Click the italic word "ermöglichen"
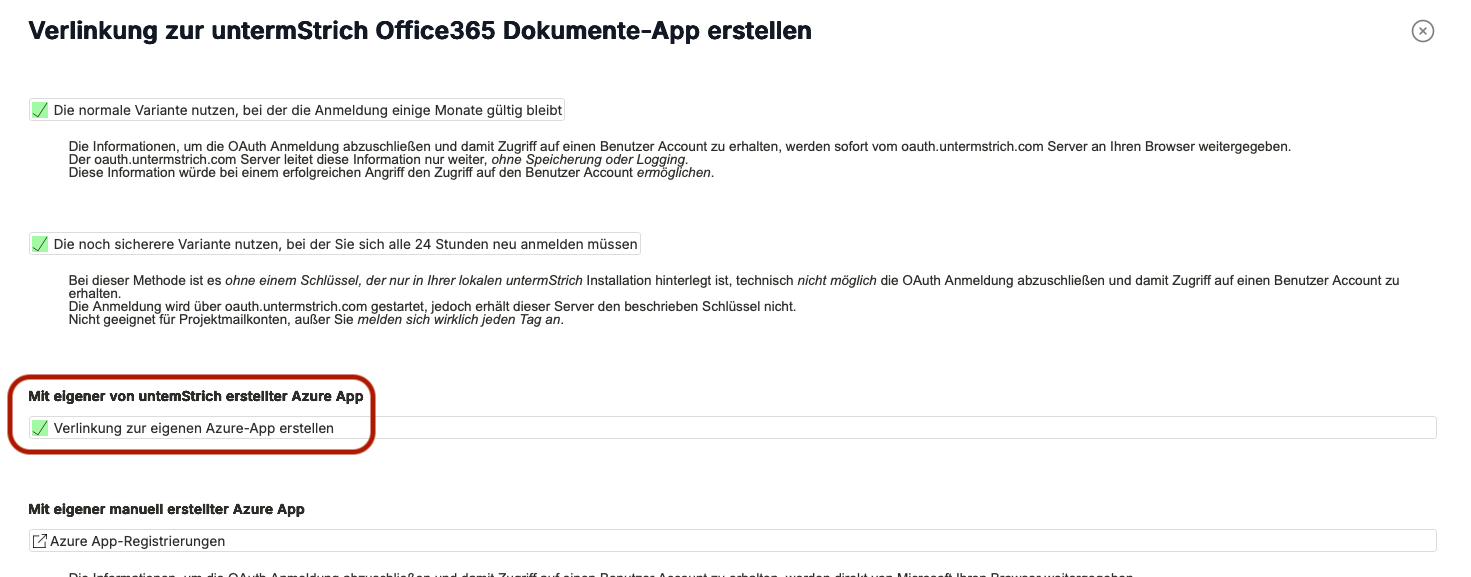 coord(674,172)
